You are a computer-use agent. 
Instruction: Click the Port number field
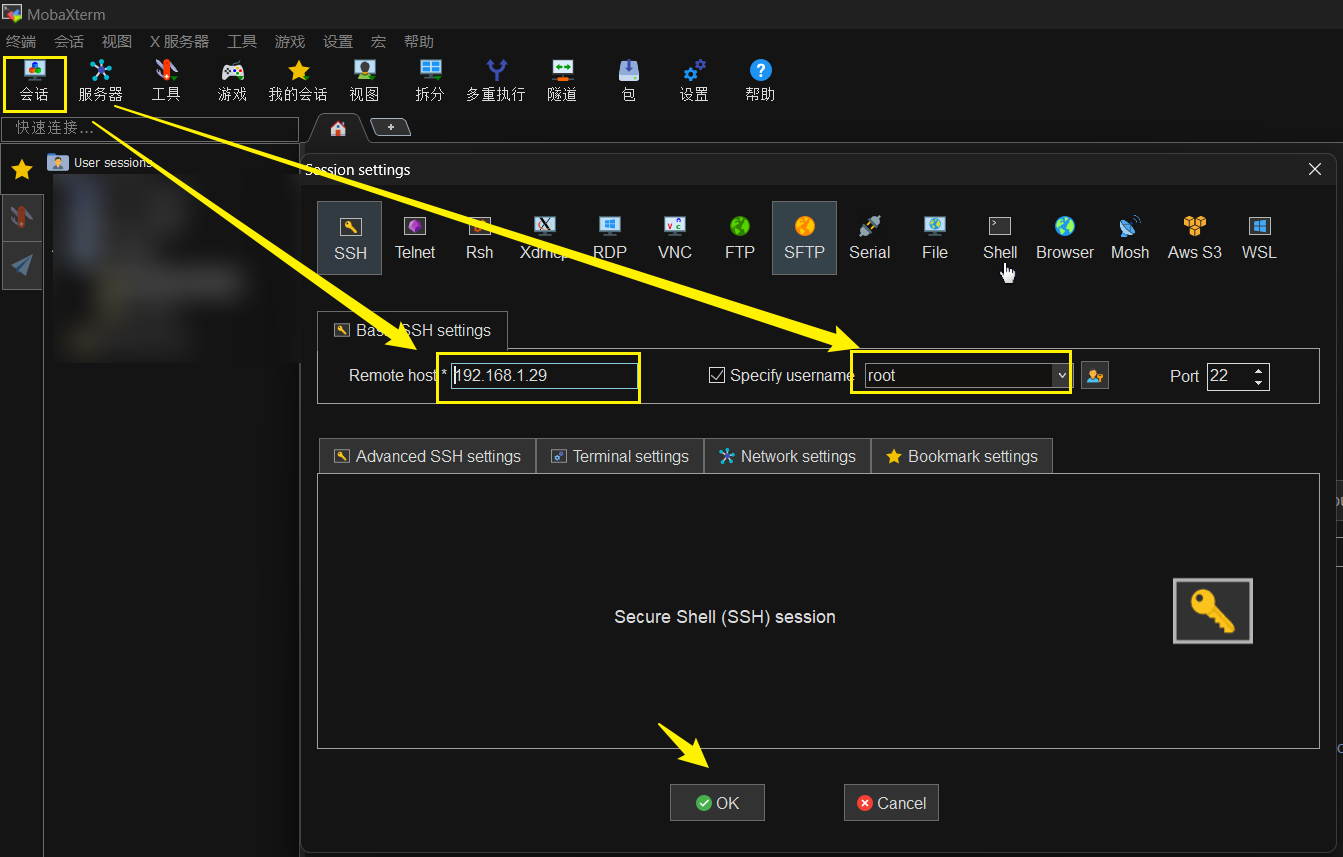coord(1229,376)
